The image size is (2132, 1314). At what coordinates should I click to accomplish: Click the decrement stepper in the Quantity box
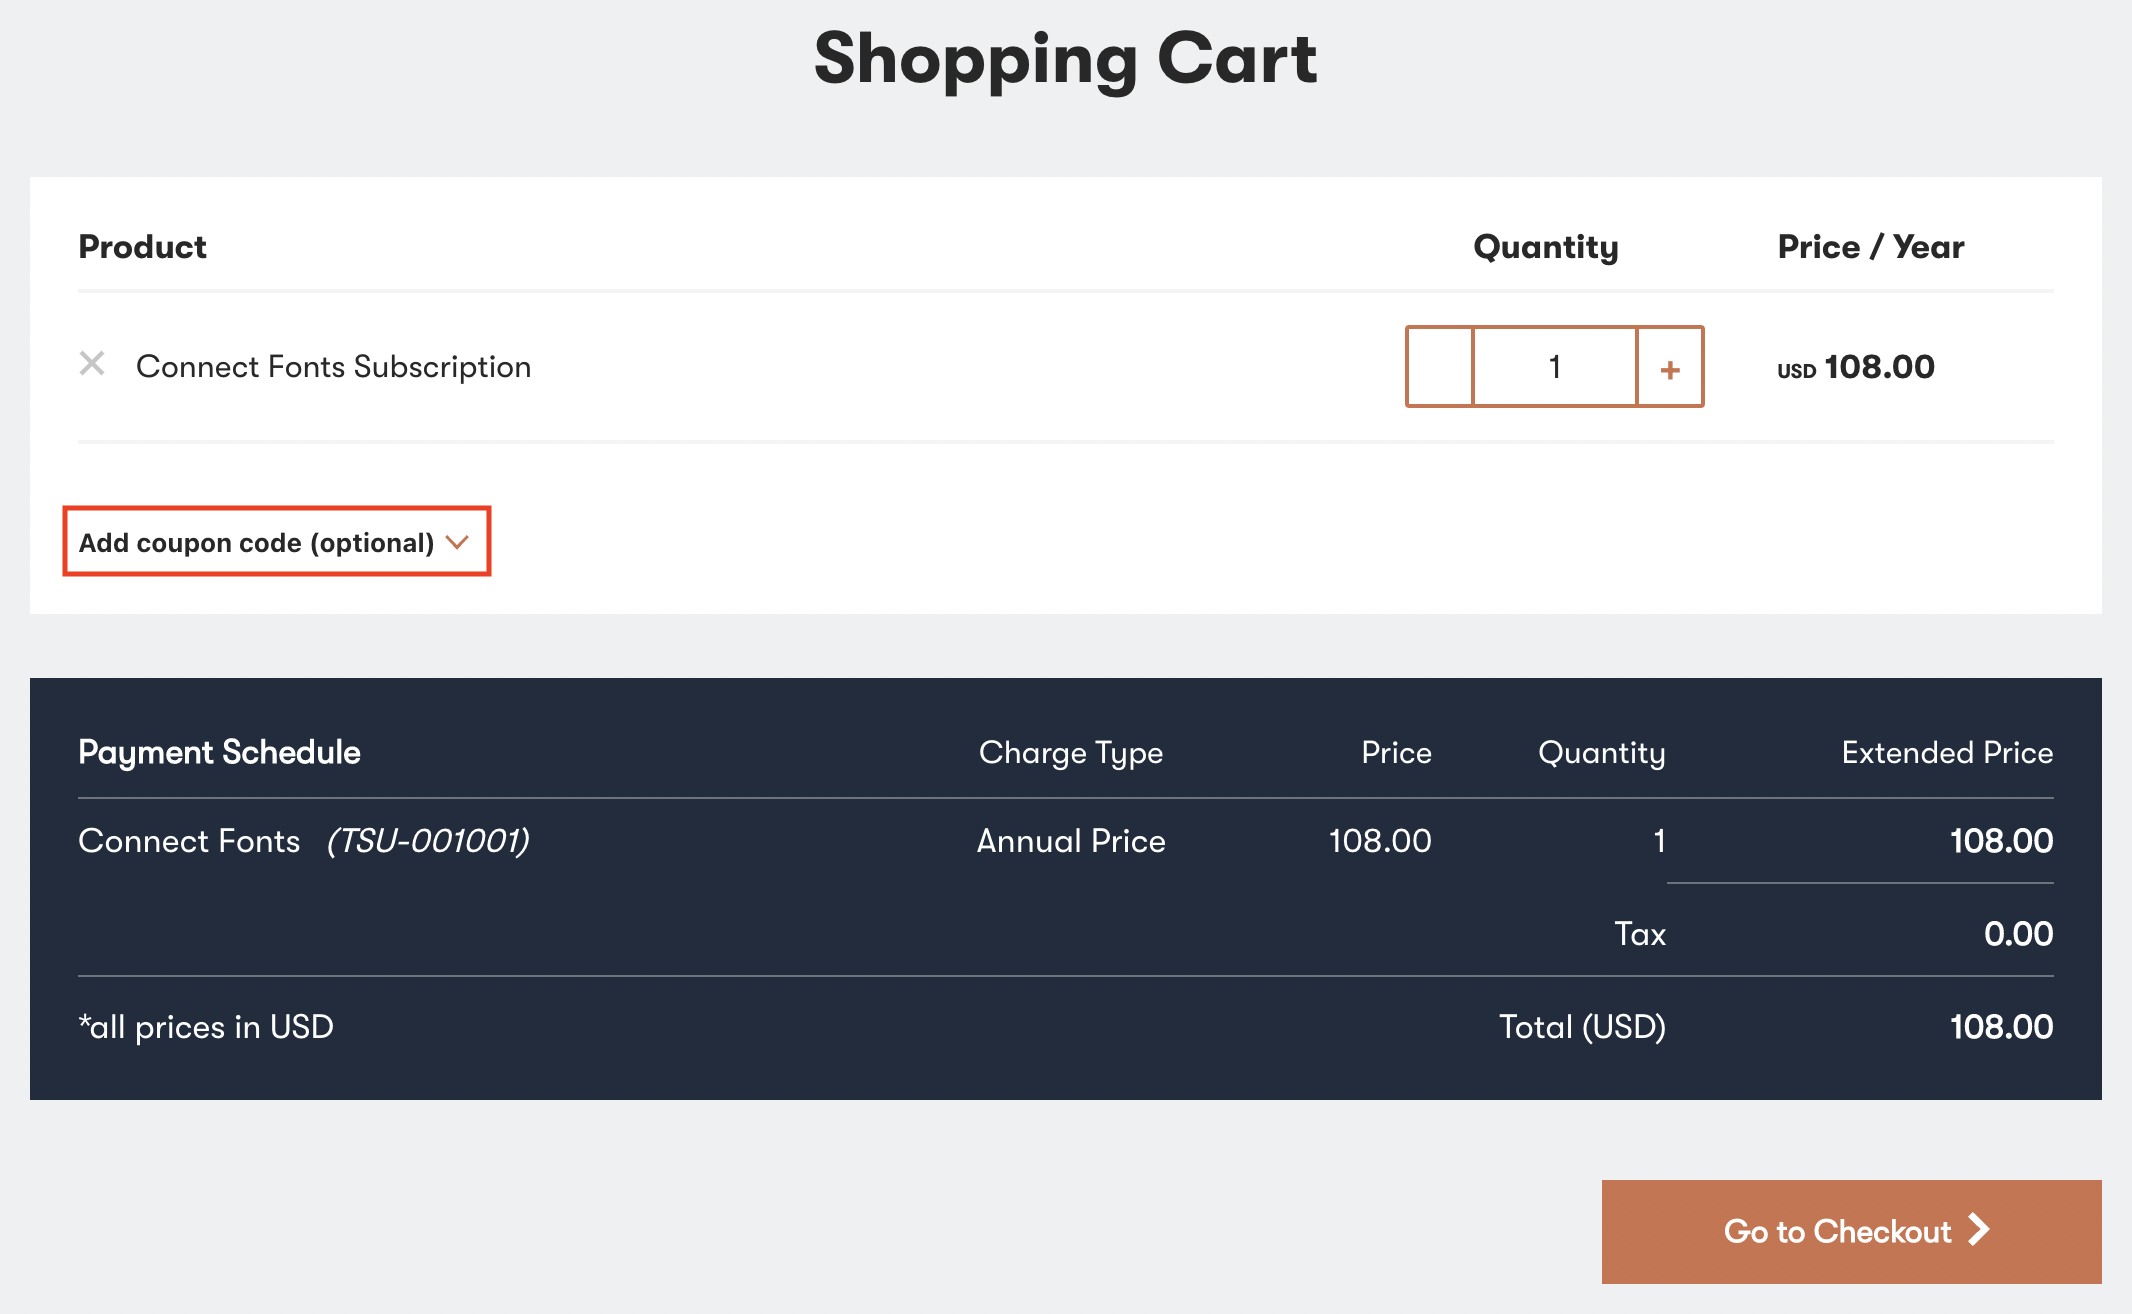[1440, 367]
